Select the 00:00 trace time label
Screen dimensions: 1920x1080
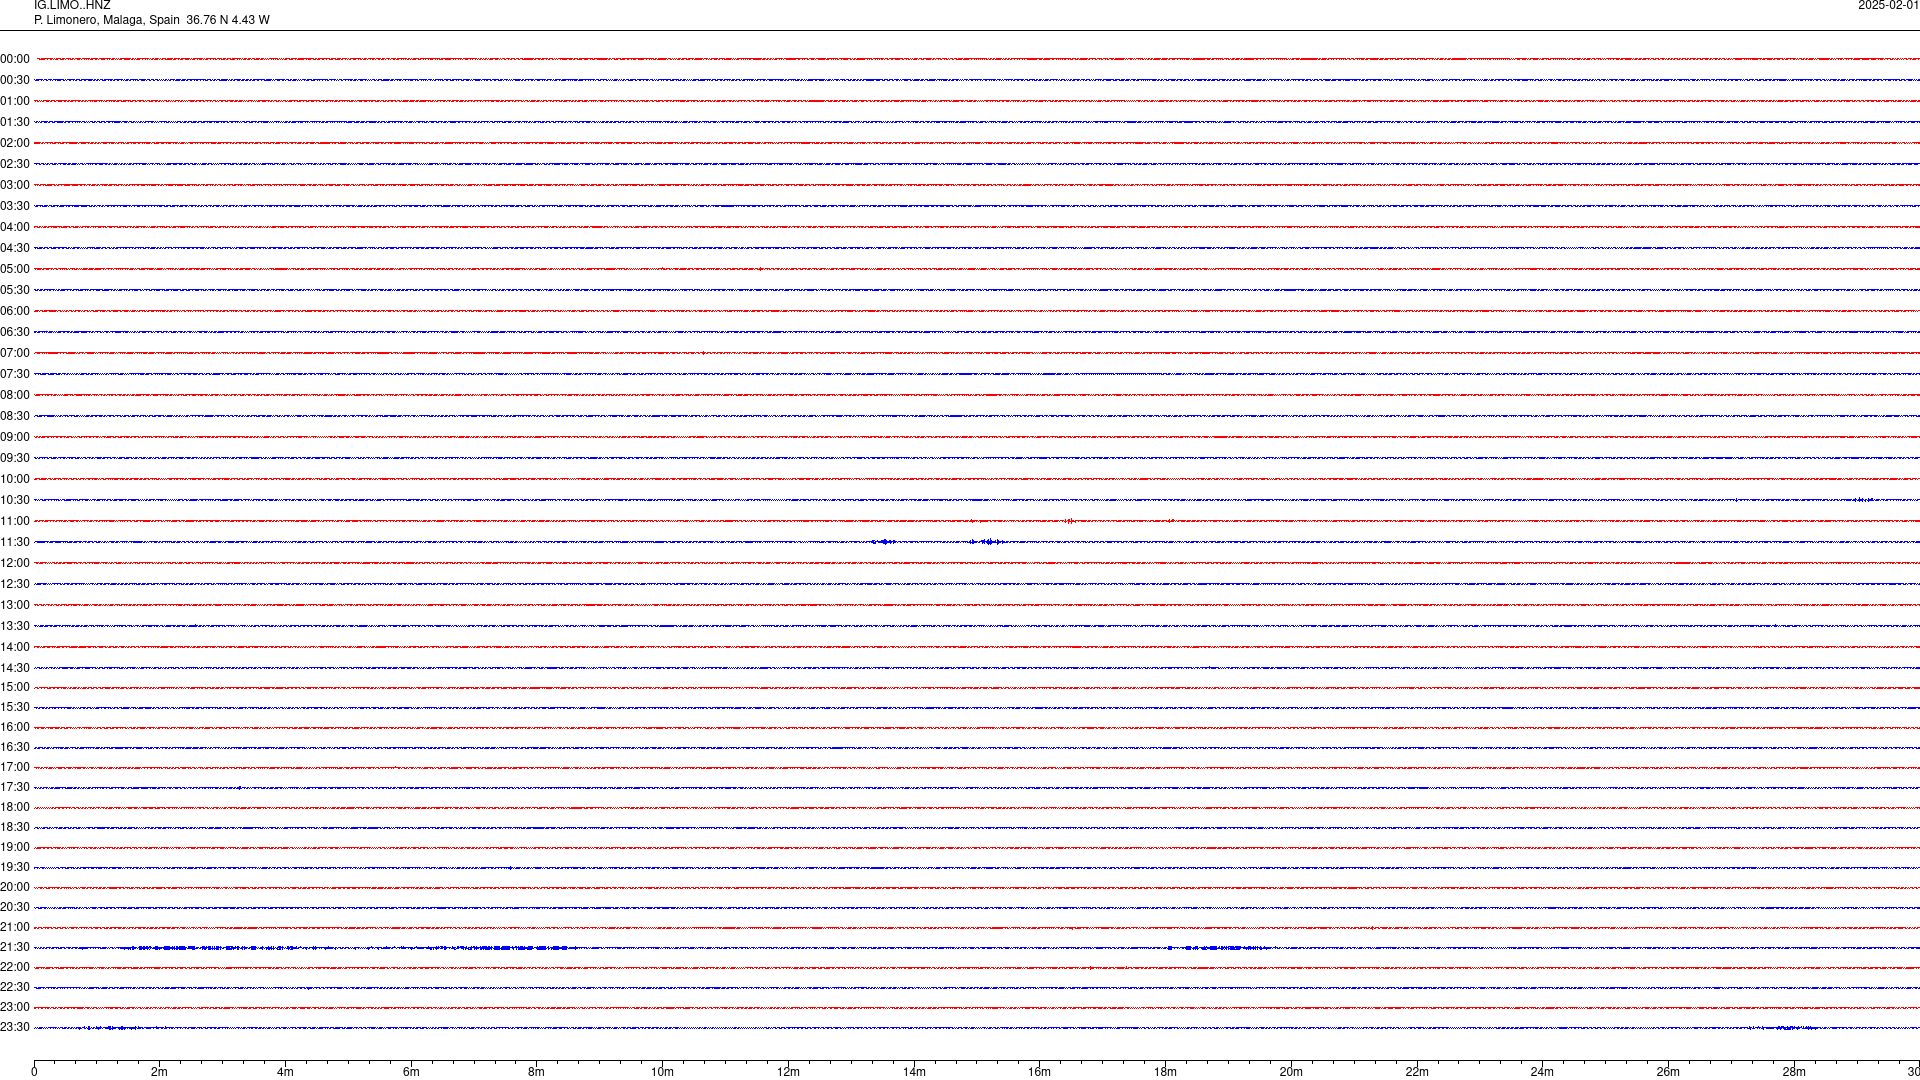[15, 59]
